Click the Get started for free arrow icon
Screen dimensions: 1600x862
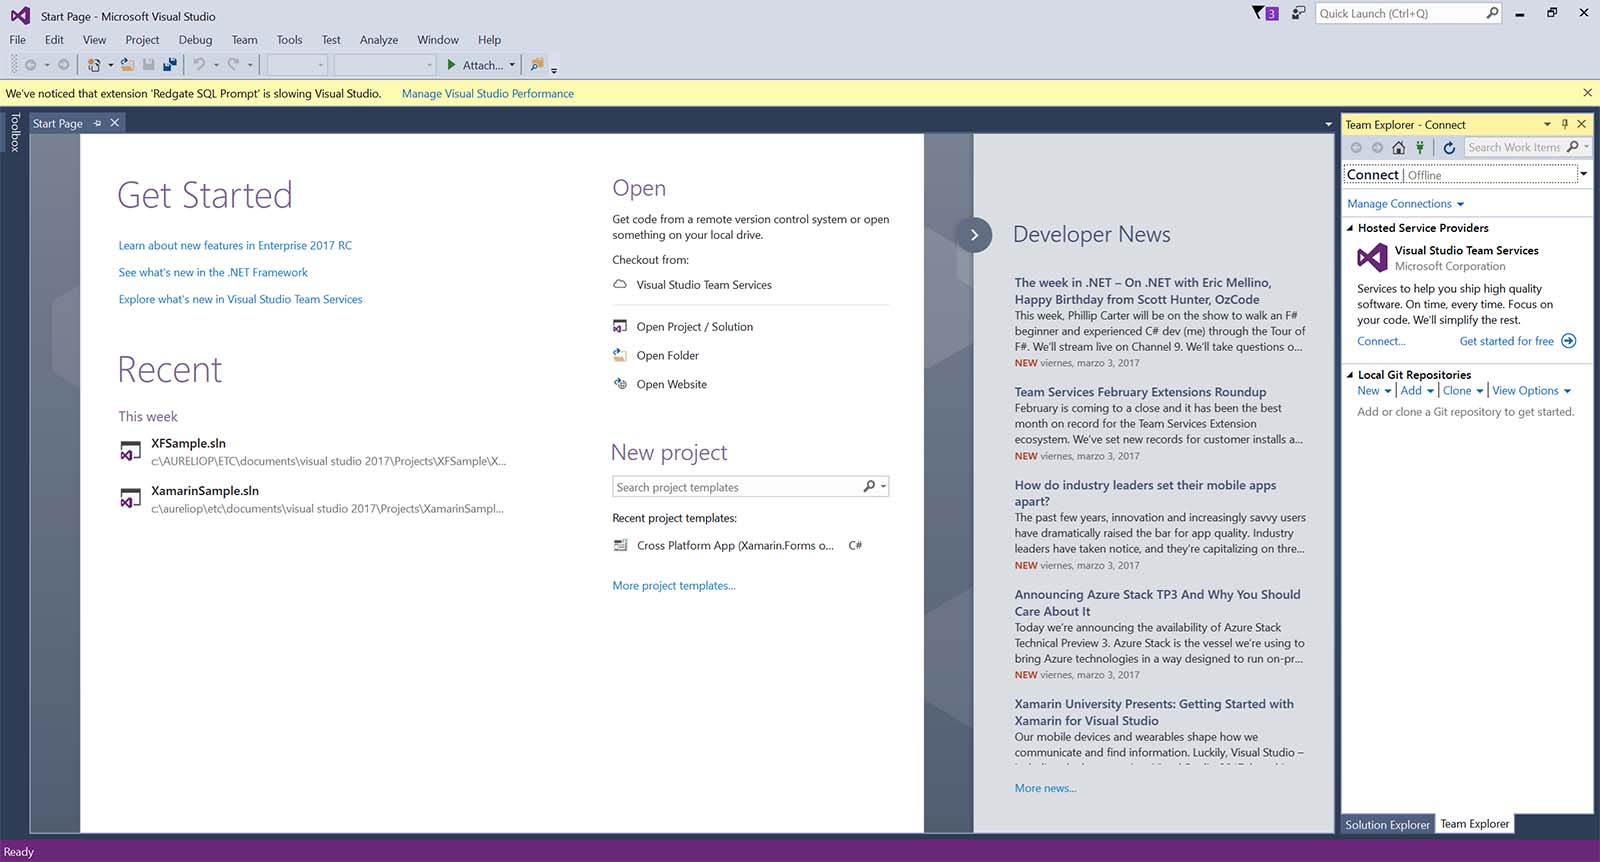click(1569, 341)
